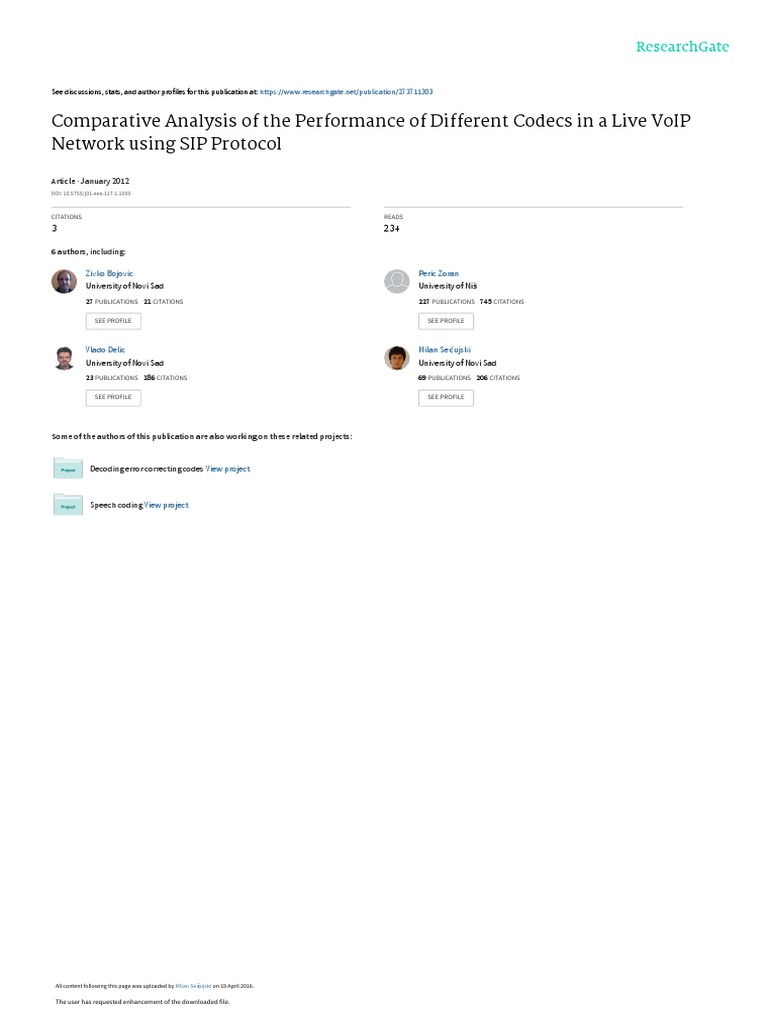Click Živko Bojović's profile photo

(x=64, y=281)
